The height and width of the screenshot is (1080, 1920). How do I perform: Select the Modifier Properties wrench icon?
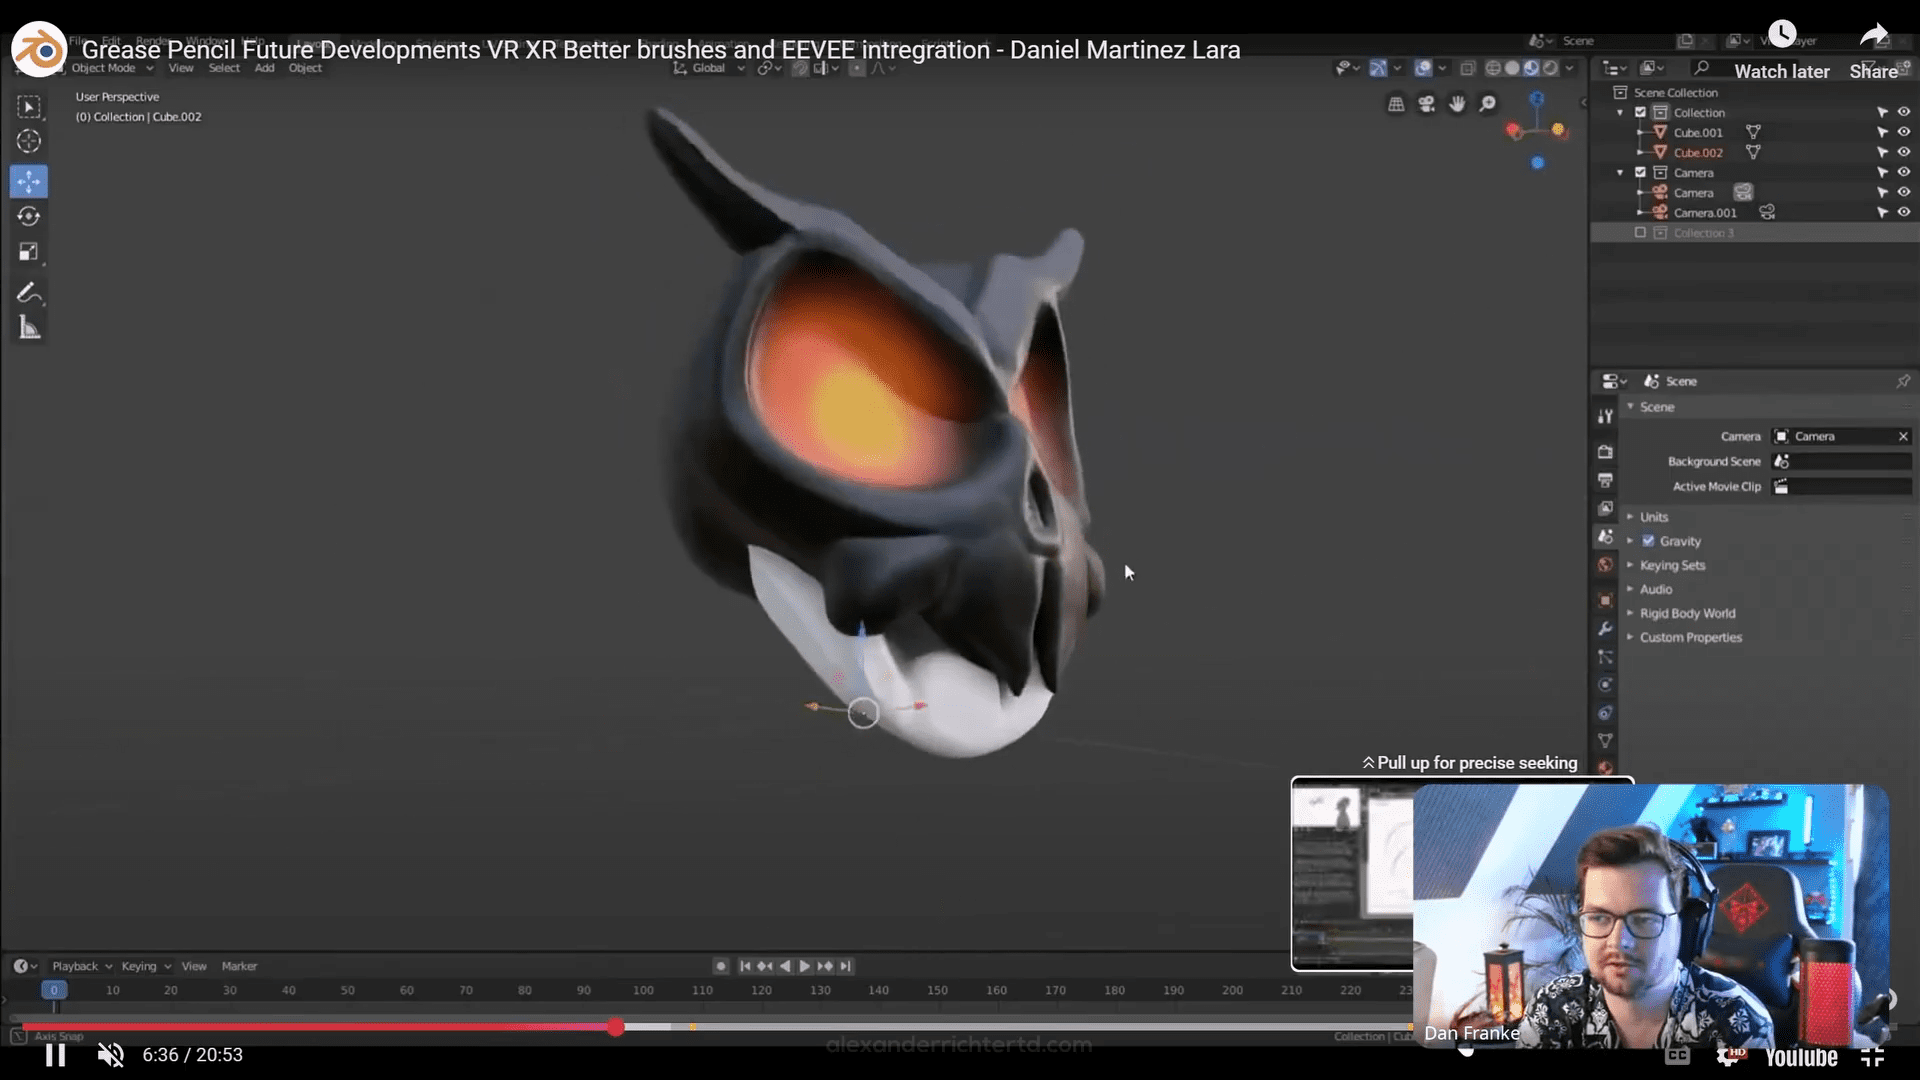[1606, 628]
